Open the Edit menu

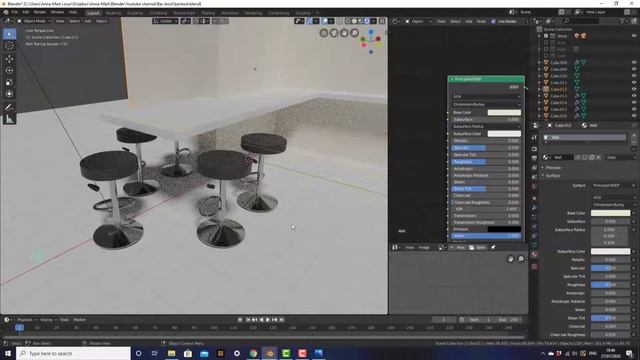(26, 12)
